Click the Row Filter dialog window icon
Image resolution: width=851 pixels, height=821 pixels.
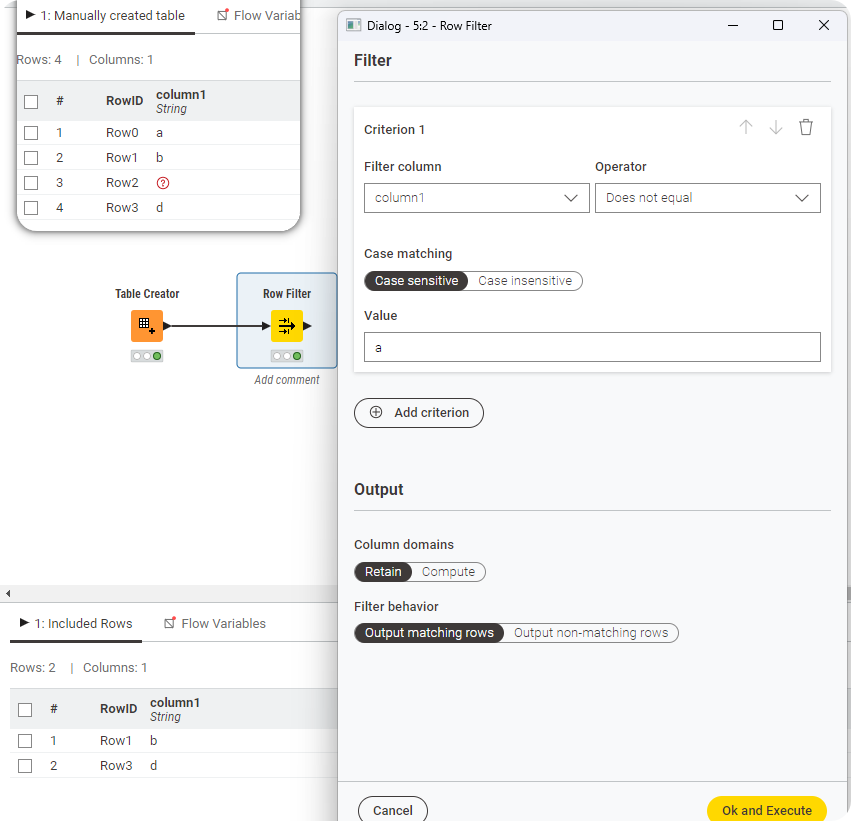(x=353, y=25)
